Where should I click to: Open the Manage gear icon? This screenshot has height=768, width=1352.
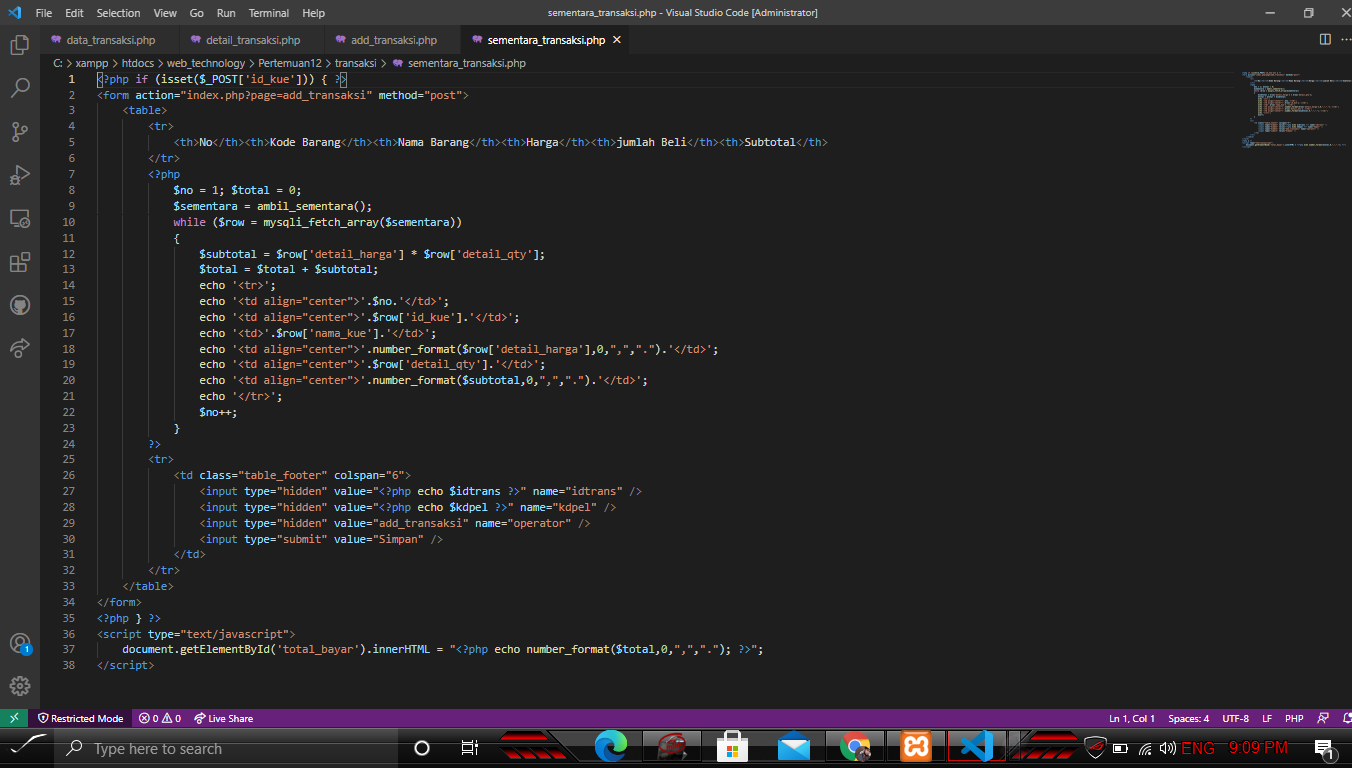click(x=20, y=686)
